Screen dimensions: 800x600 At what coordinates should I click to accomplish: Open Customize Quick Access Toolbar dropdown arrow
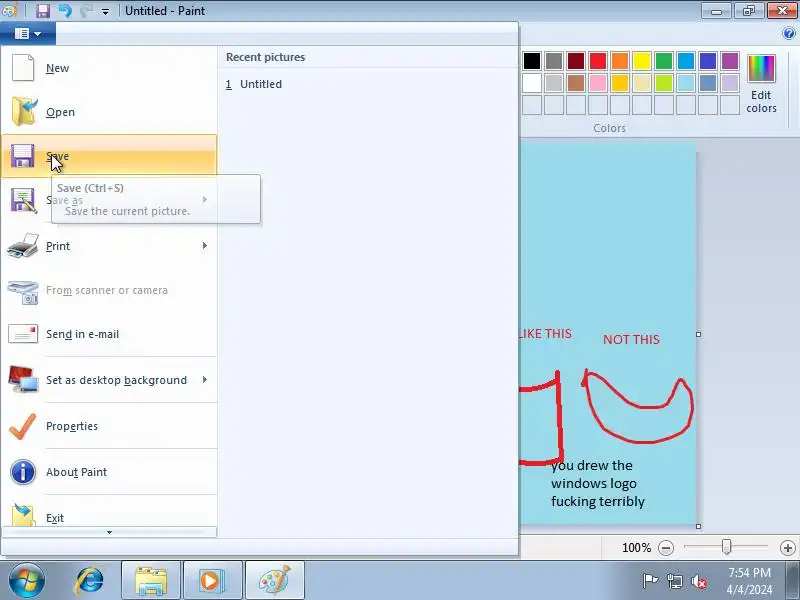(105, 11)
